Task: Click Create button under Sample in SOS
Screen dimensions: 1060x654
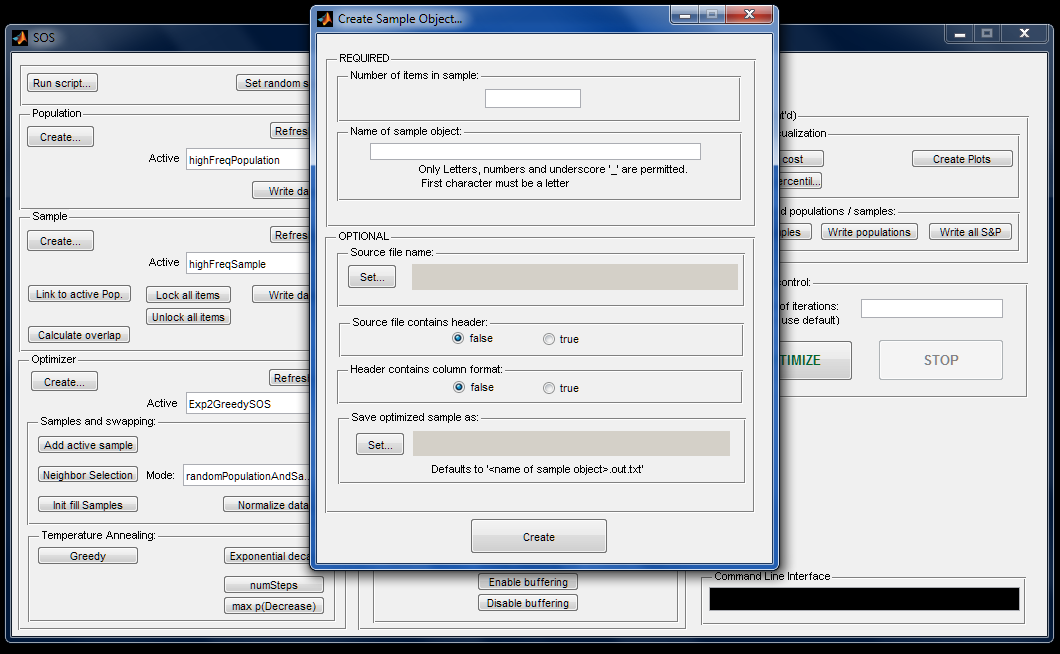Action: (x=60, y=241)
